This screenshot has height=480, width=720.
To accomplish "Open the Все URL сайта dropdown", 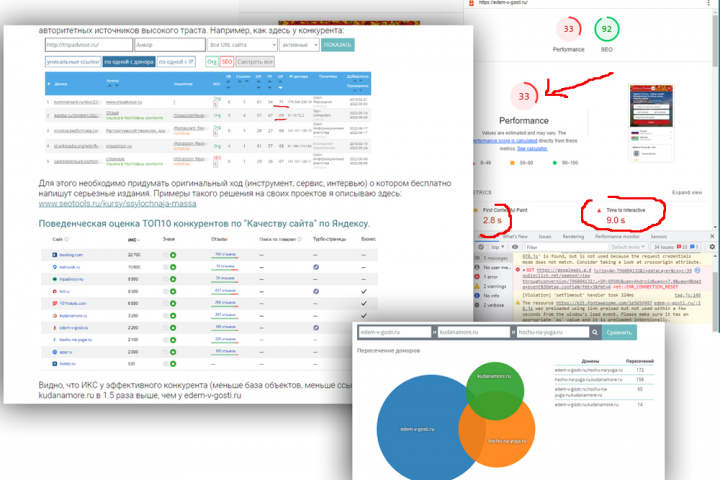I will point(242,45).
